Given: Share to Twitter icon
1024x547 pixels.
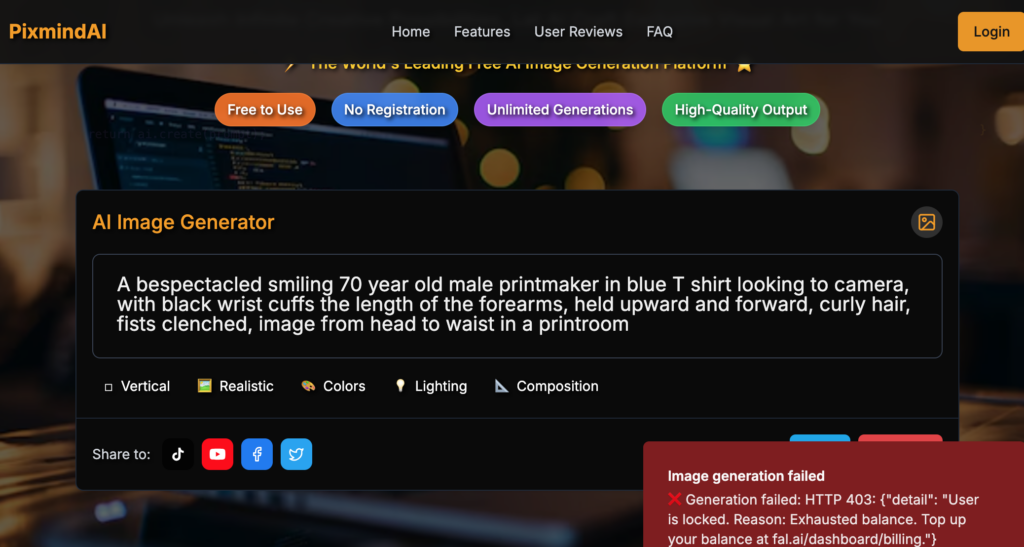Looking at the screenshot, I should pos(296,454).
